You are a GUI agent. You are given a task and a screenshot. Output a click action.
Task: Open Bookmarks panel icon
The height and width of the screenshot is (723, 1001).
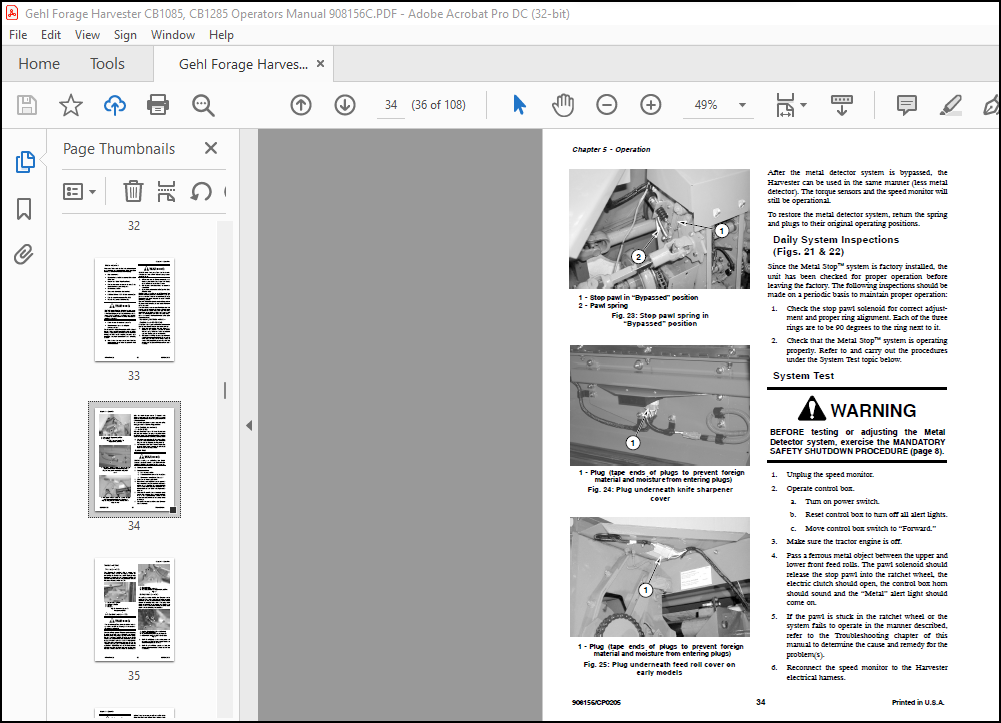(24, 209)
